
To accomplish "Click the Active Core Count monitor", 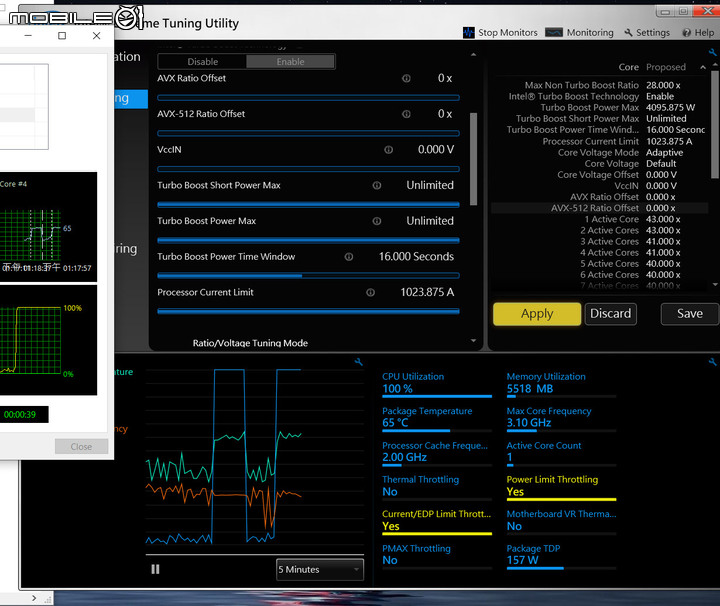I will tap(561, 452).
